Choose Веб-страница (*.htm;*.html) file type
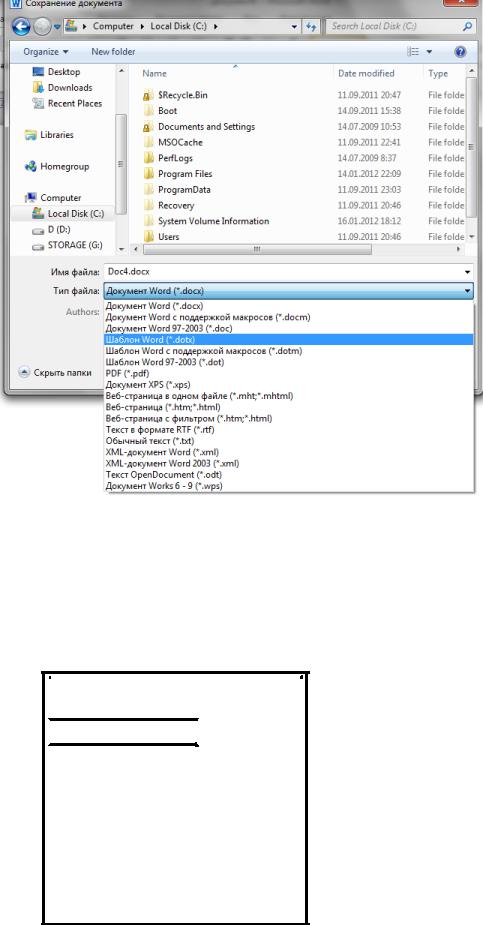 289,407
